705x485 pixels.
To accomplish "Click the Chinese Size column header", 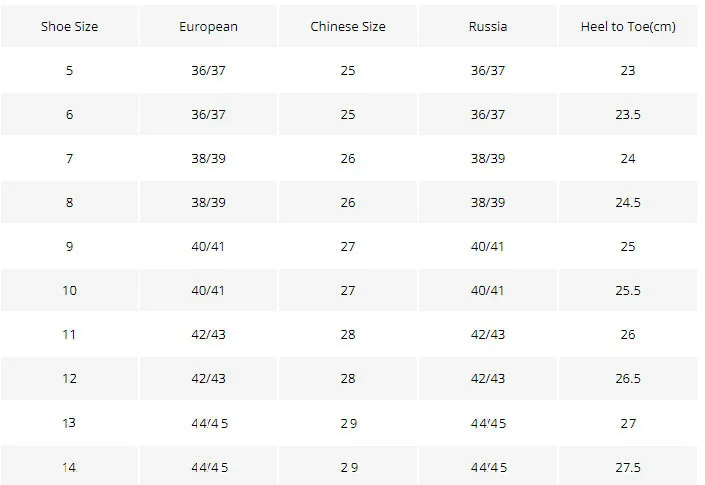I will (x=348, y=27).
